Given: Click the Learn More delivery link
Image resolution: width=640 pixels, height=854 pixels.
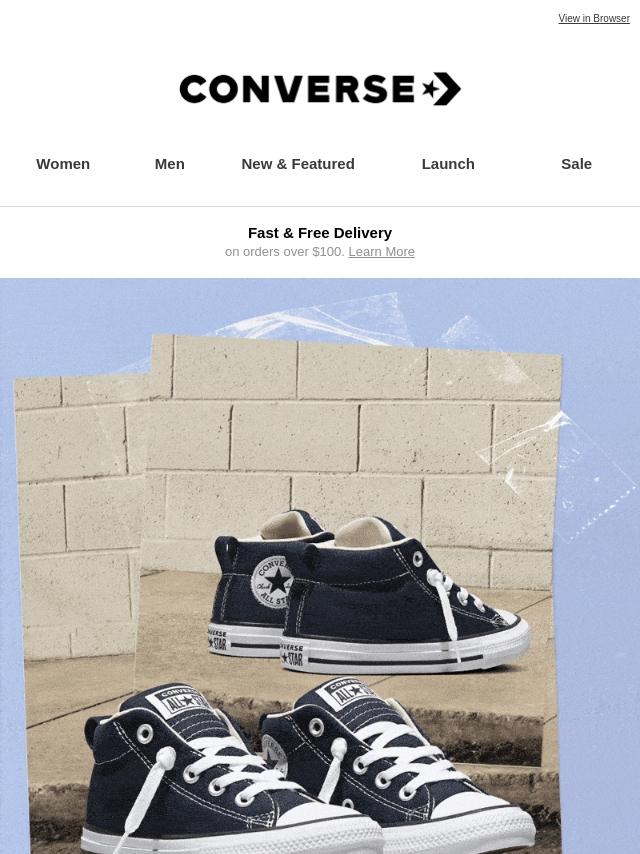Looking at the screenshot, I should pos(381,252).
